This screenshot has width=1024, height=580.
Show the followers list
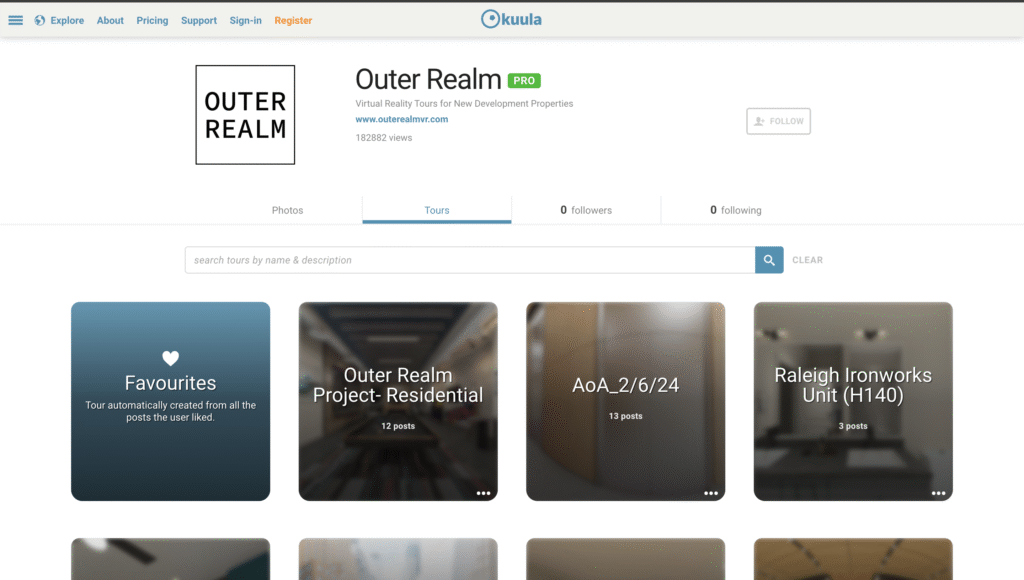tap(586, 210)
